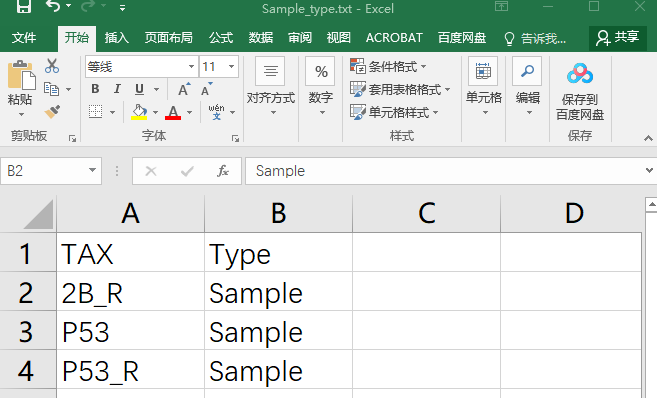Open the Copy options dropdown arrow

[x=68, y=89]
